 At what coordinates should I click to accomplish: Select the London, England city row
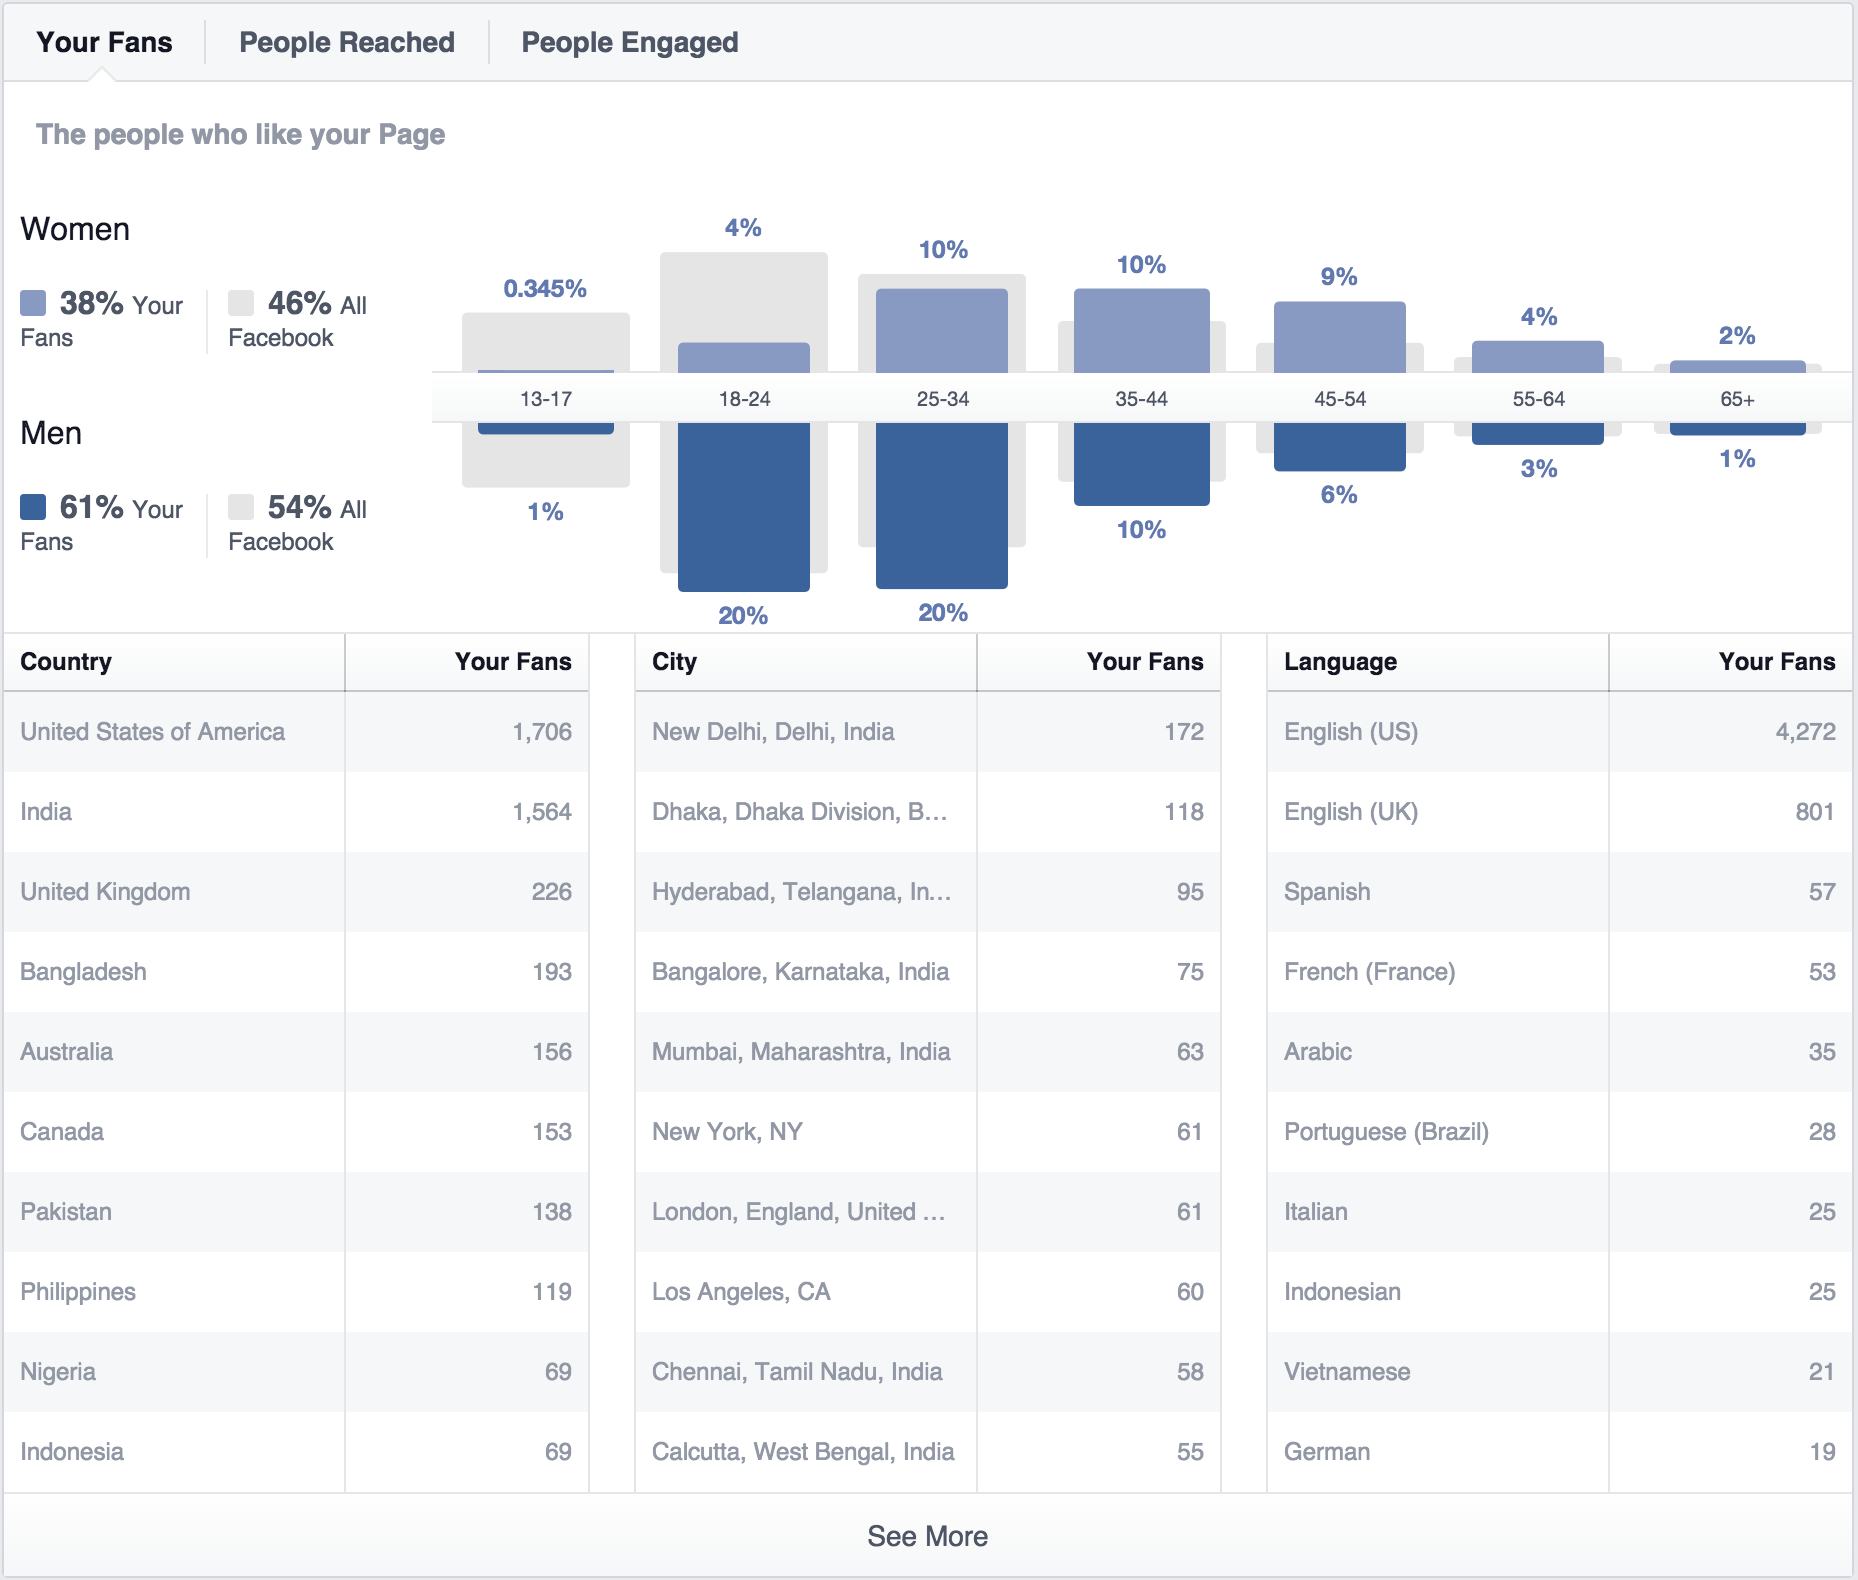coord(928,1212)
